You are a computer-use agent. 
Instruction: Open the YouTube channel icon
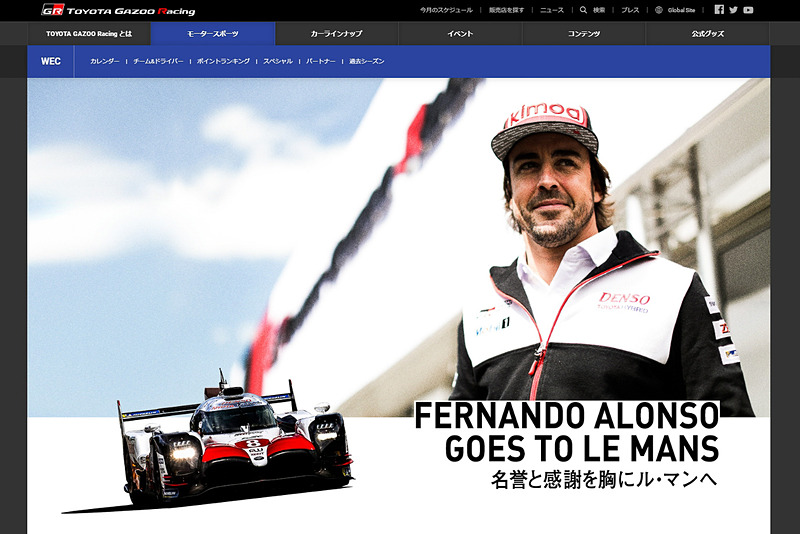(748, 10)
